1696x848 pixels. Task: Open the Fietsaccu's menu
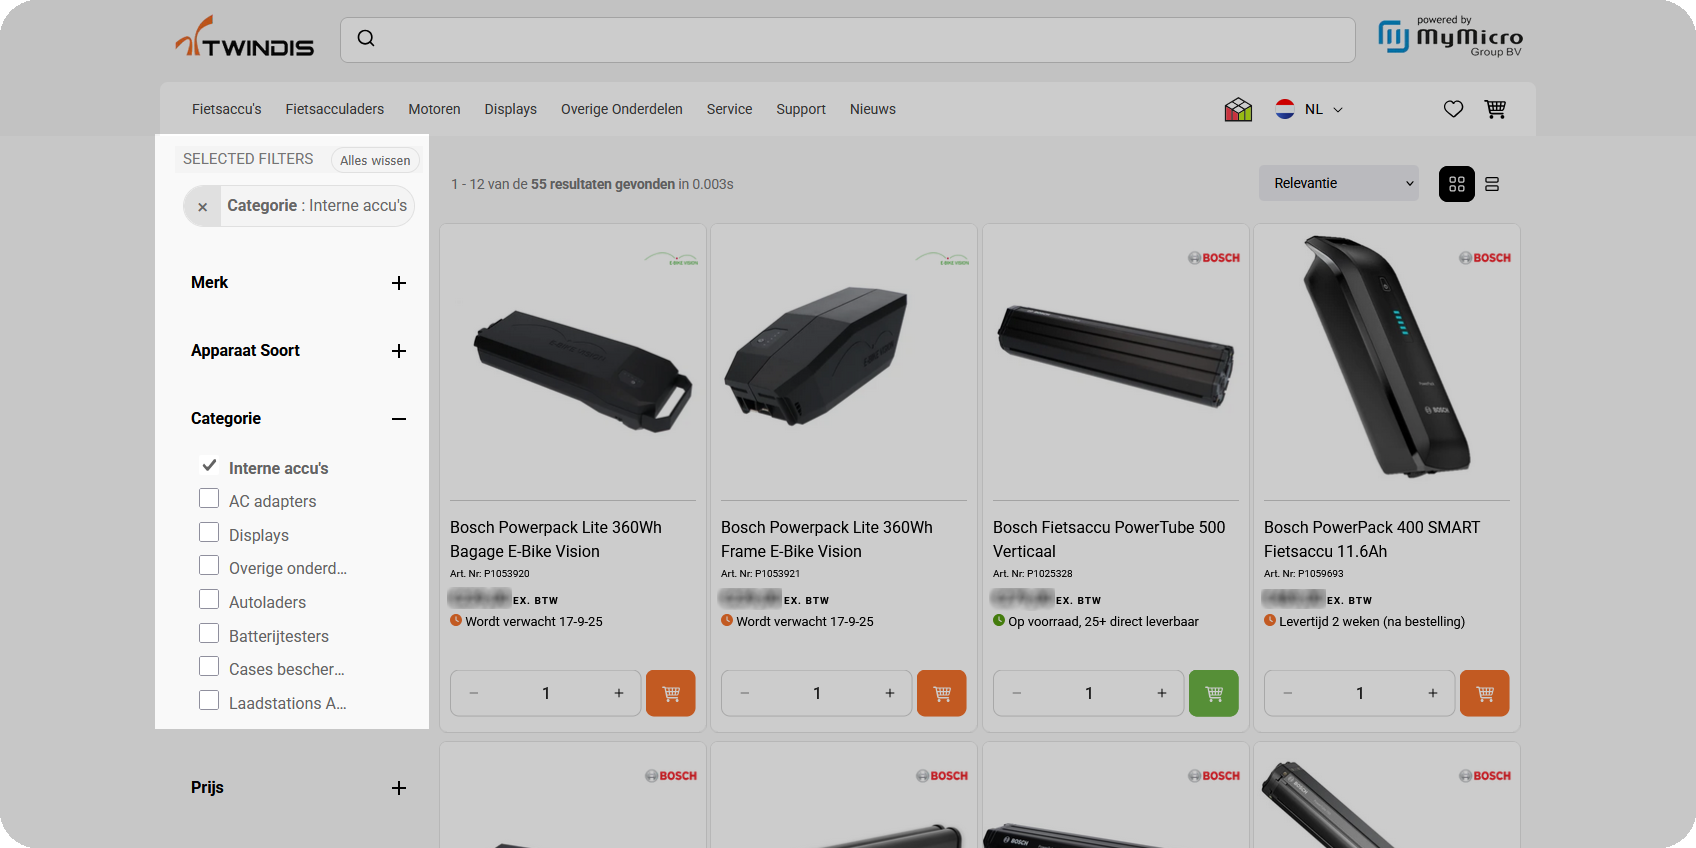(227, 109)
